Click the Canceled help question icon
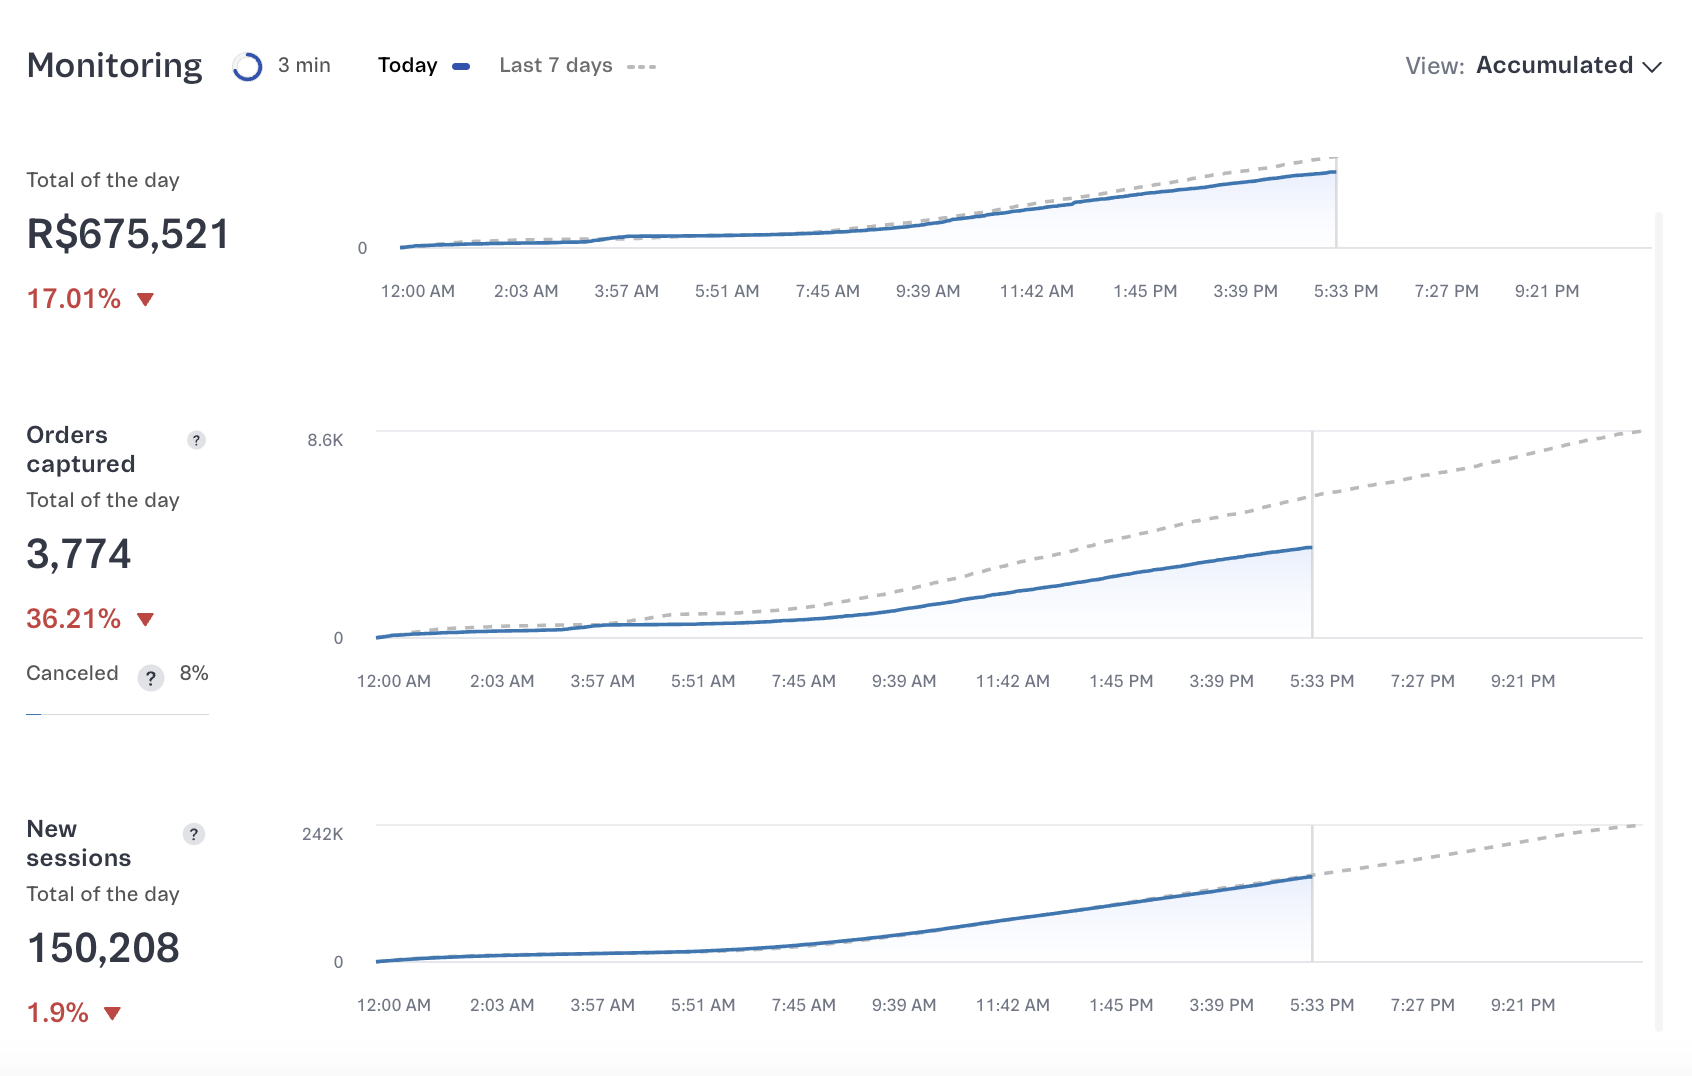This screenshot has width=1692, height=1076. point(151,679)
